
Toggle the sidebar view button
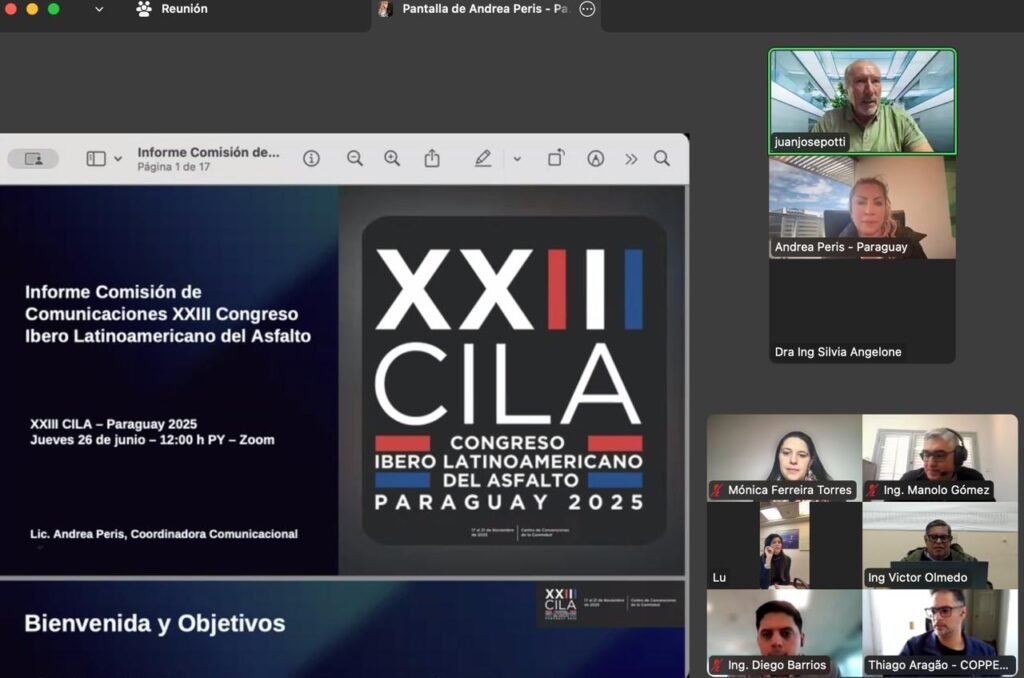pos(96,158)
